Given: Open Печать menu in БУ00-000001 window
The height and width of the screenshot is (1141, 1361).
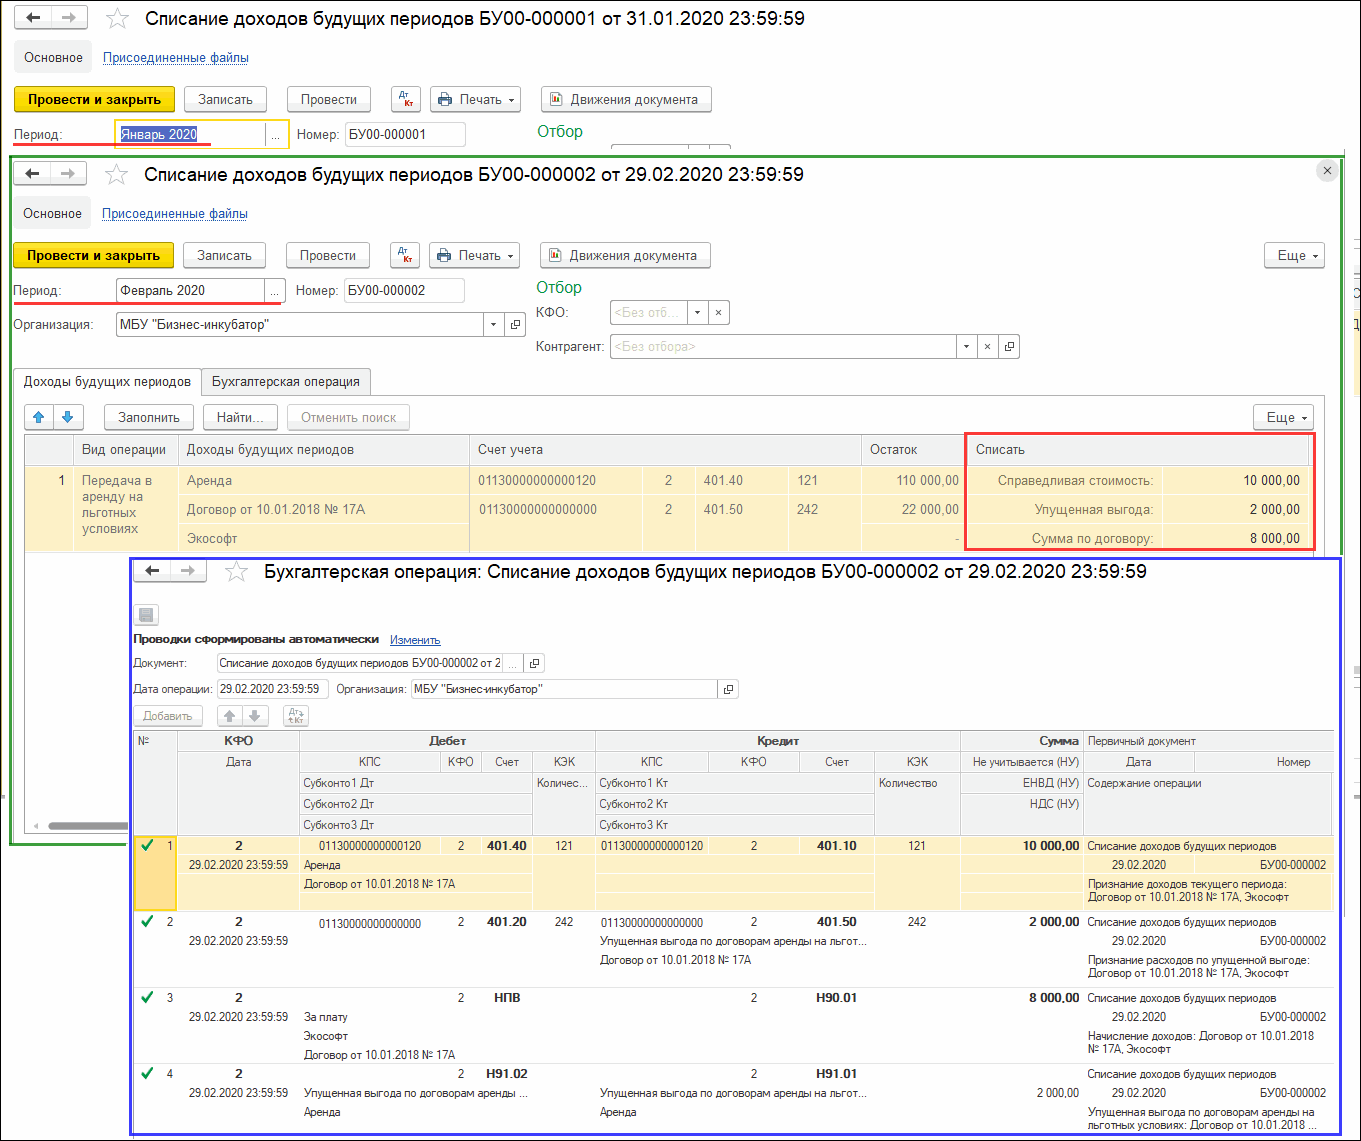Looking at the screenshot, I should coord(476,99).
